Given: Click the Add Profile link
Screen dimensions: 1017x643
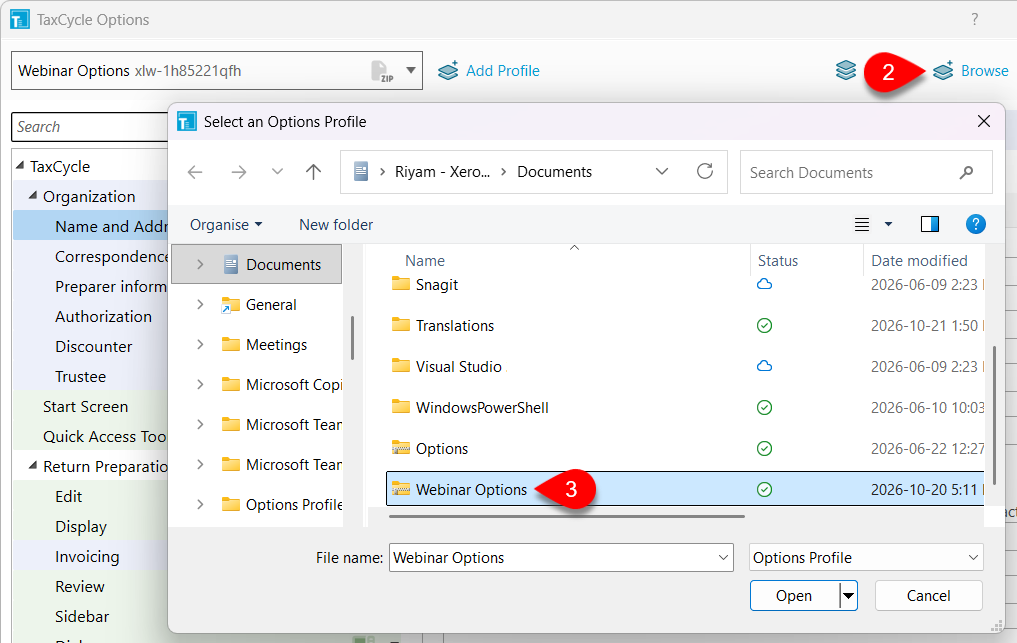Looking at the screenshot, I should (x=503, y=71).
